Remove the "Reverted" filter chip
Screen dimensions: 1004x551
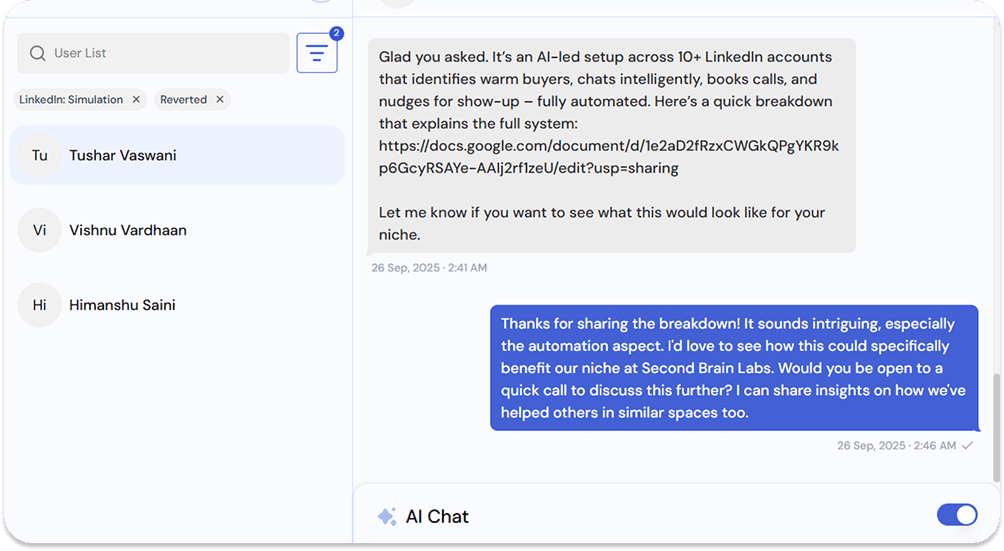coord(220,100)
